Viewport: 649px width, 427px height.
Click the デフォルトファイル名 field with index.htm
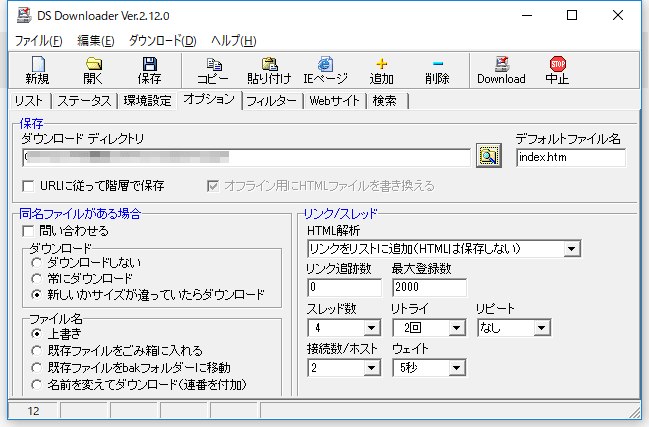[571, 157]
